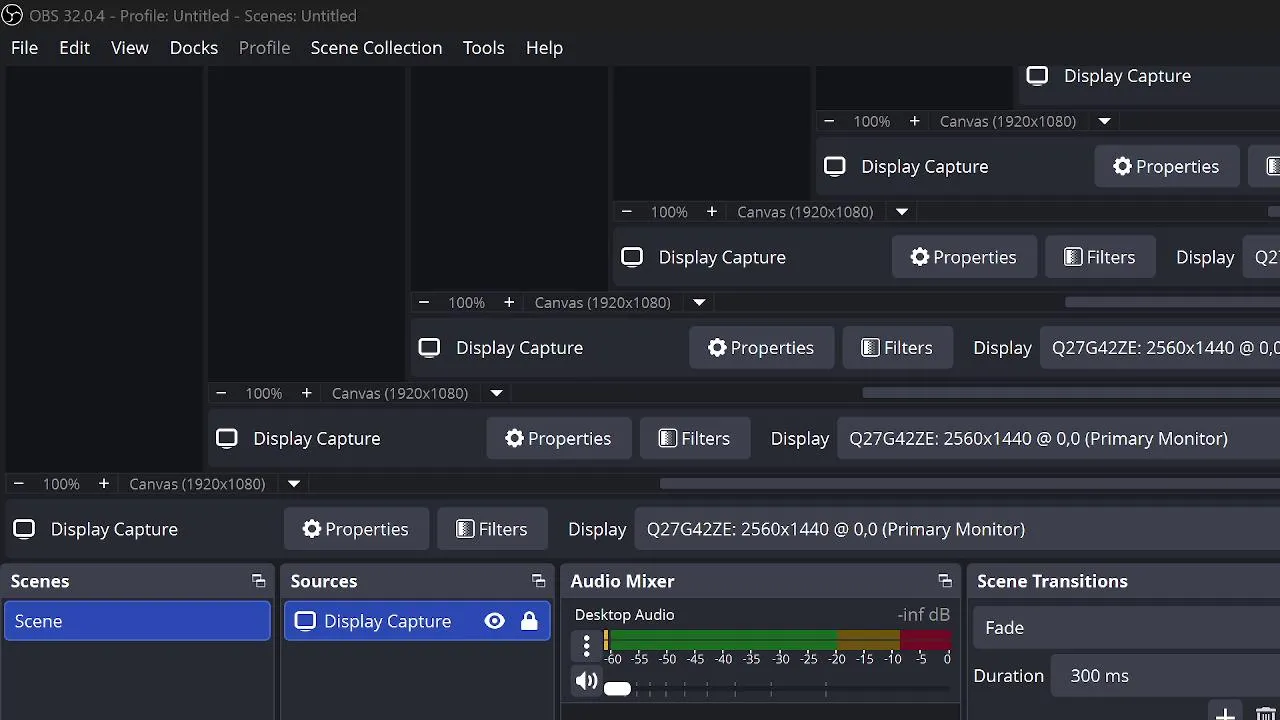Click plus zoom icon in second nested preview copy
The width and height of the screenshot is (1280, 720).
pyautogui.click(x=509, y=302)
